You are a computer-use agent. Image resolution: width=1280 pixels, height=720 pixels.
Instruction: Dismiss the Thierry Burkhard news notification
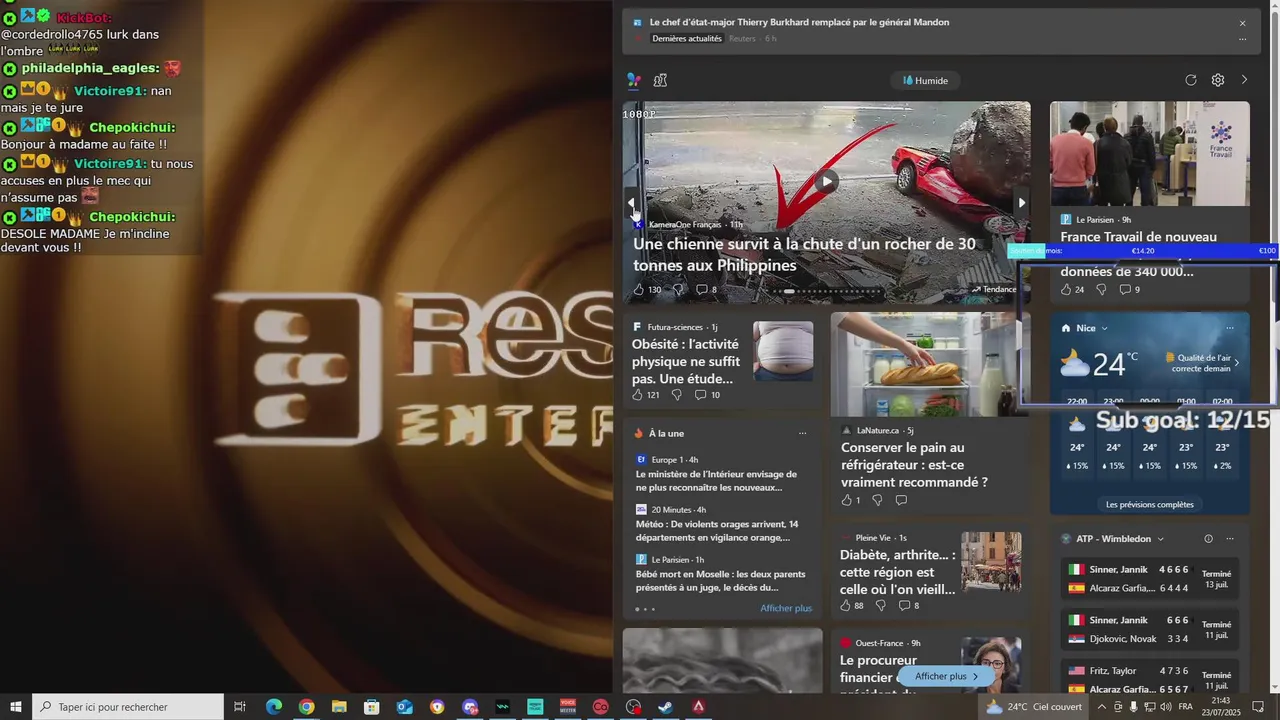pos(1242,23)
